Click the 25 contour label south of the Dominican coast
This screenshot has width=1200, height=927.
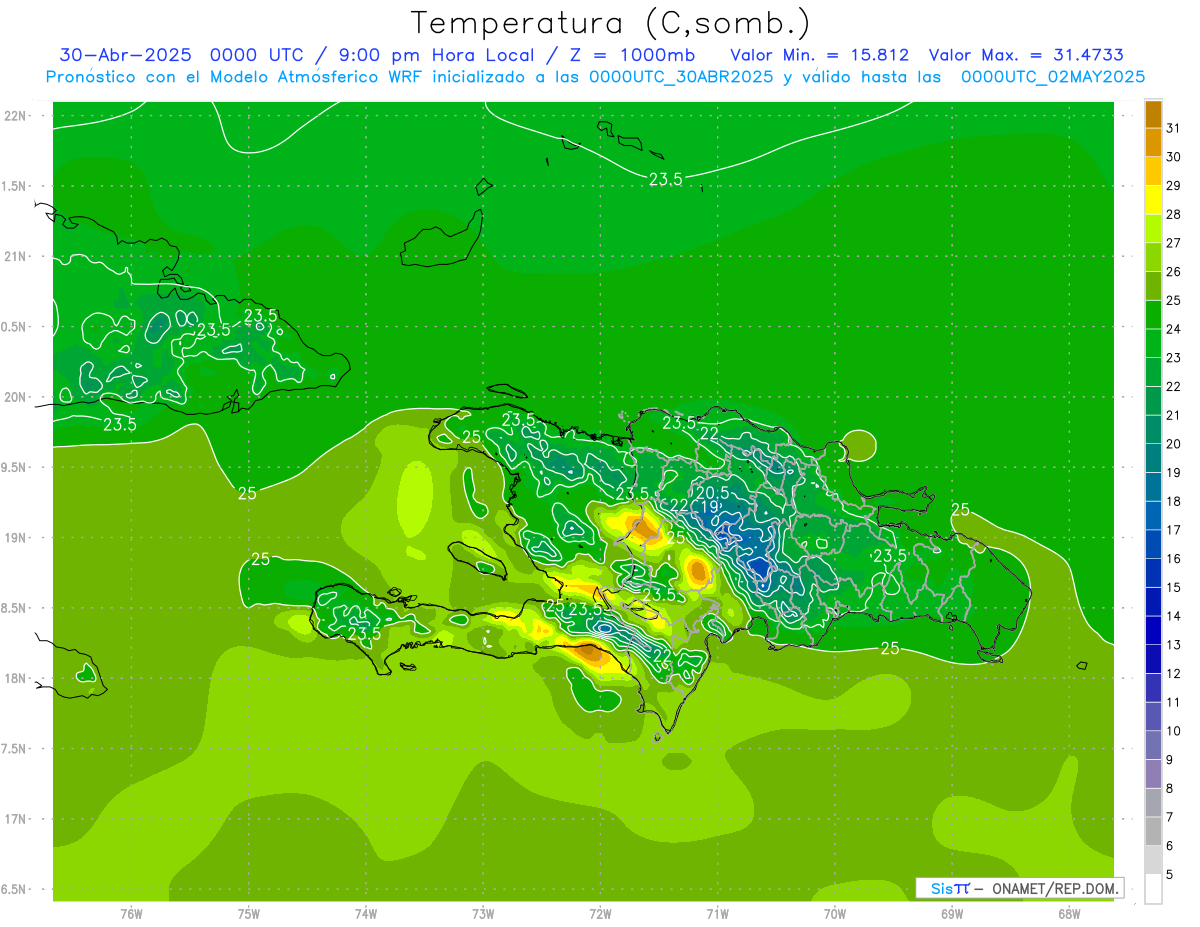[x=890, y=648]
